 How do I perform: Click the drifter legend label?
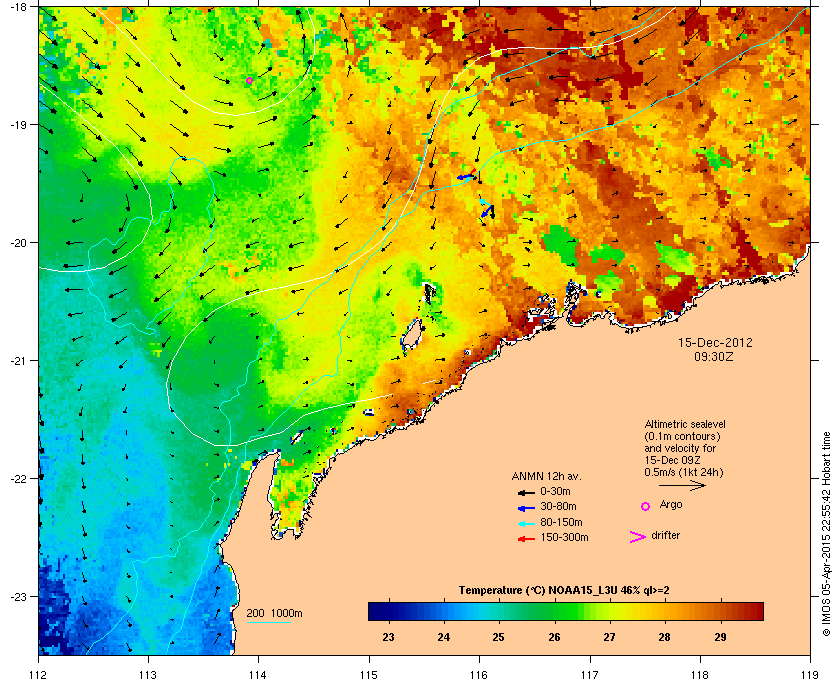tap(665, 535)
